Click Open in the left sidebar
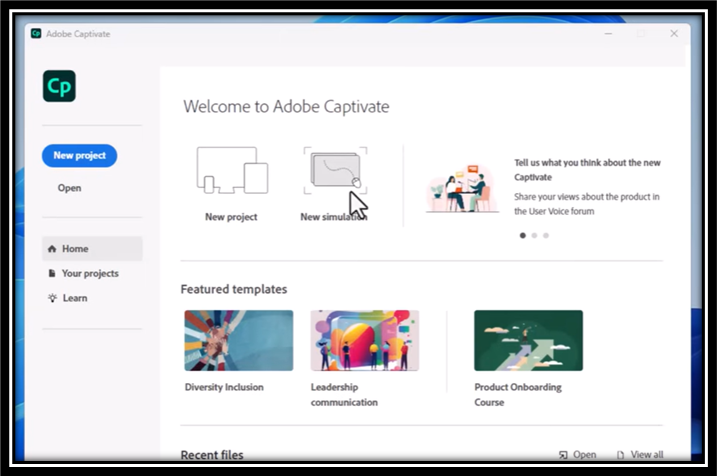 pyautogui.click(x=69, y=188)
